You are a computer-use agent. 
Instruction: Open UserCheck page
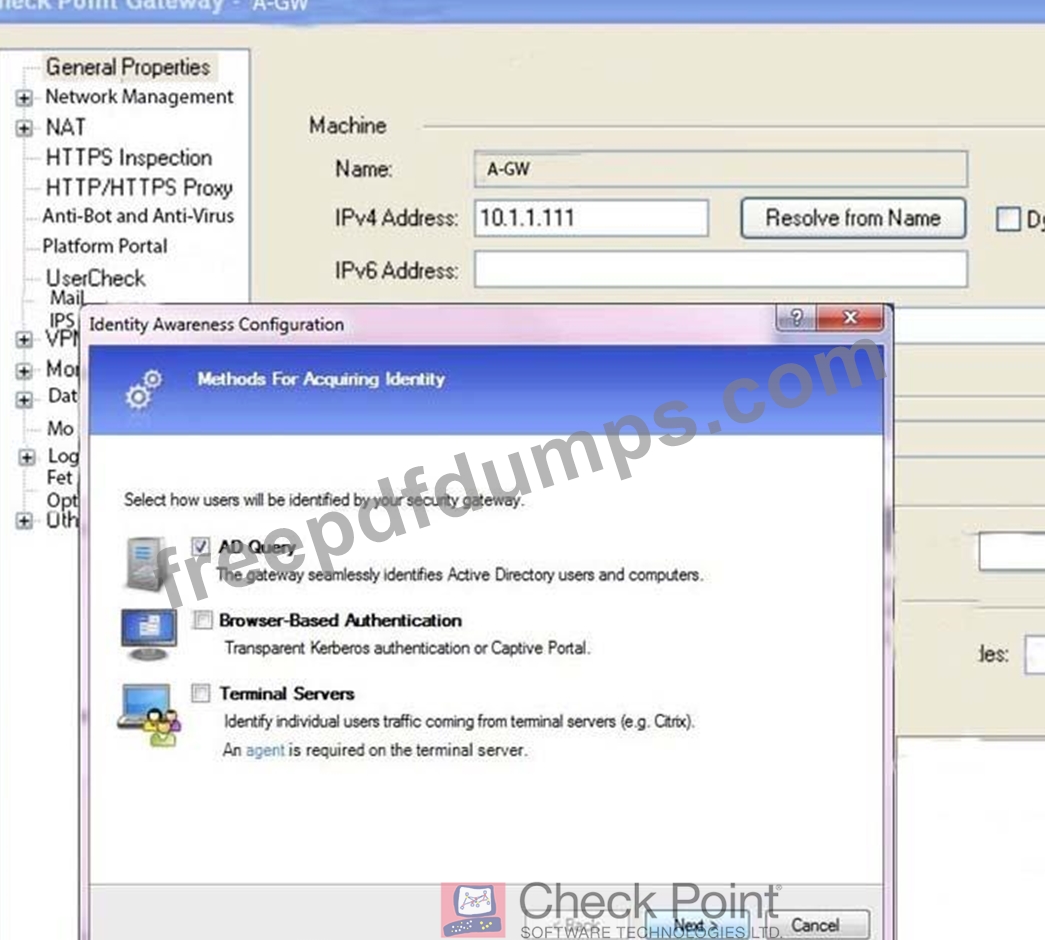tap(95, 278)
